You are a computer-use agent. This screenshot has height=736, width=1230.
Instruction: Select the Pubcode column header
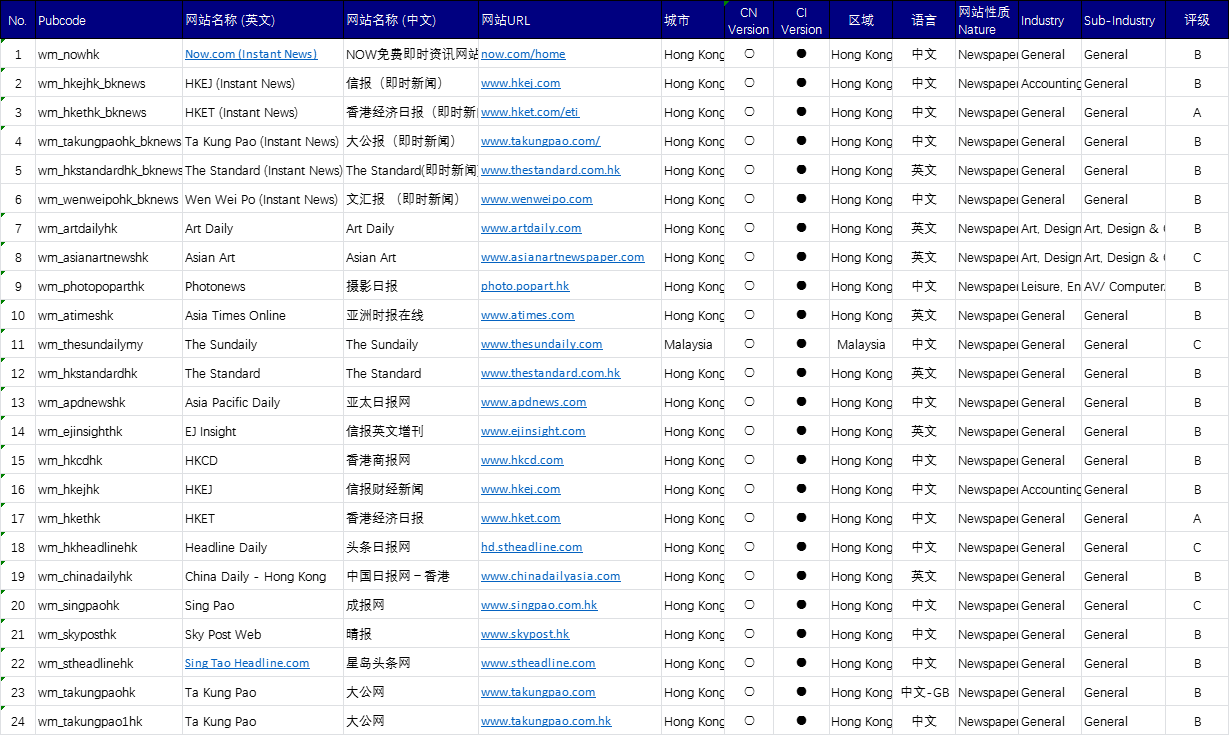[x=109, y=20]
